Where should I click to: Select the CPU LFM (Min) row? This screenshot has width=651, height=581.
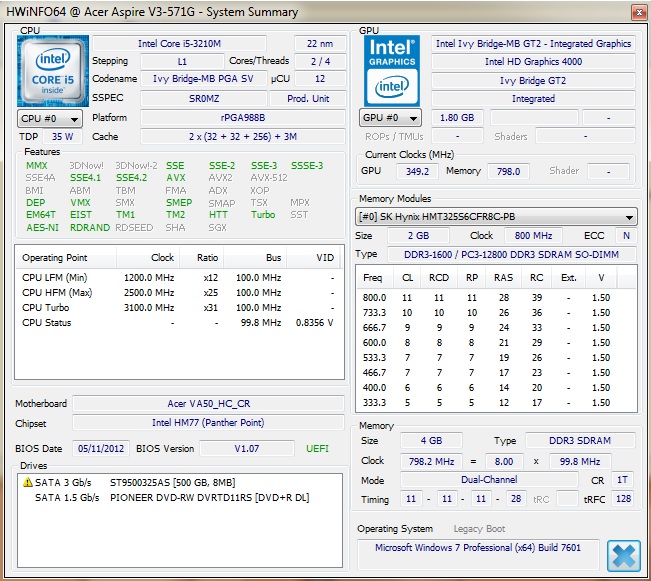(x=179, y=278)
